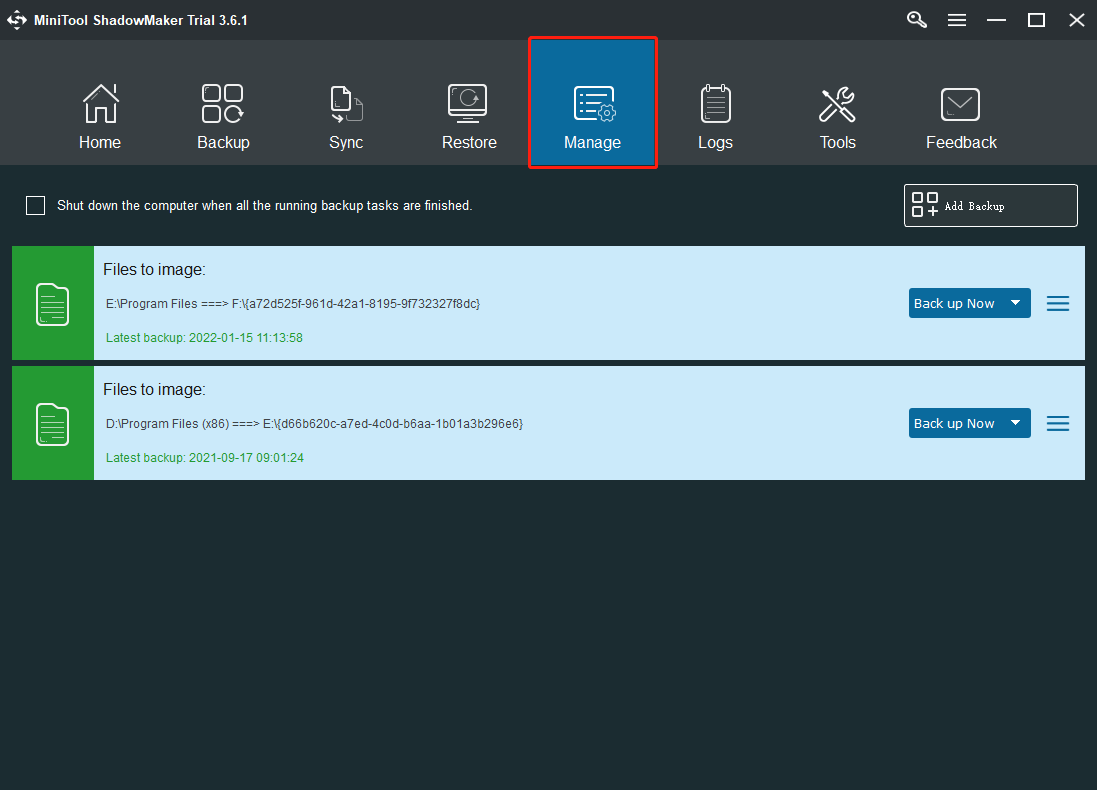This screenshot has height=790, width=1097.
Task: Back up the D:\Program Files (x86) task now
Action: [x=955, y=422]
